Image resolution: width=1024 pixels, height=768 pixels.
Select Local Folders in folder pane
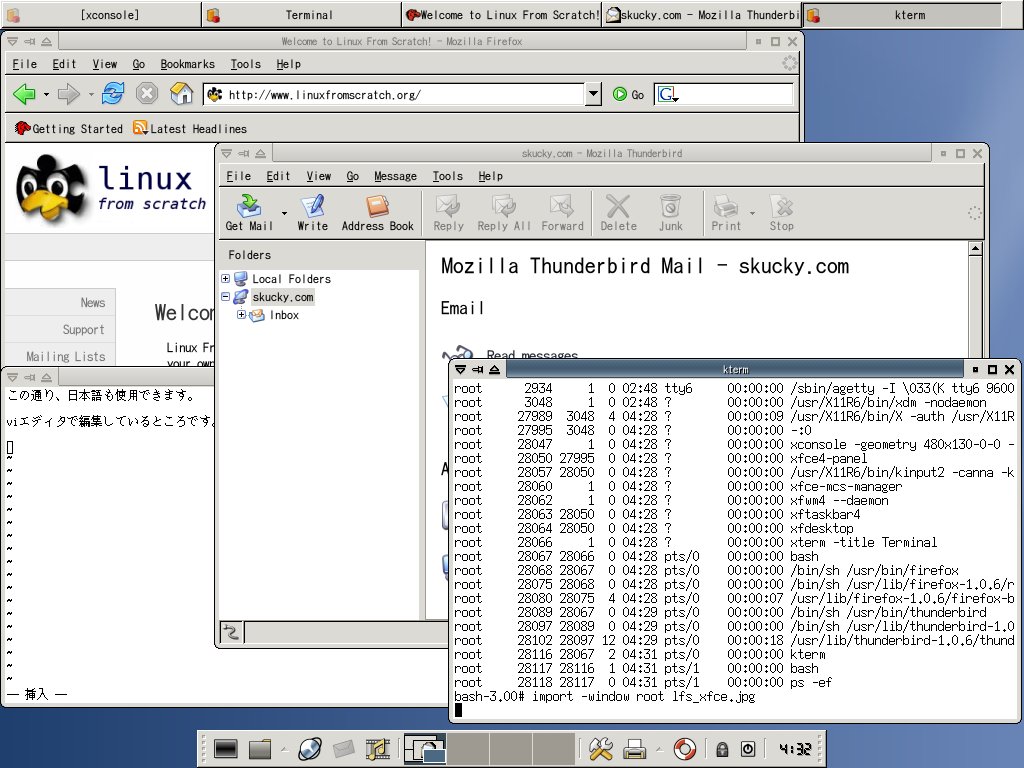[291, 279]
